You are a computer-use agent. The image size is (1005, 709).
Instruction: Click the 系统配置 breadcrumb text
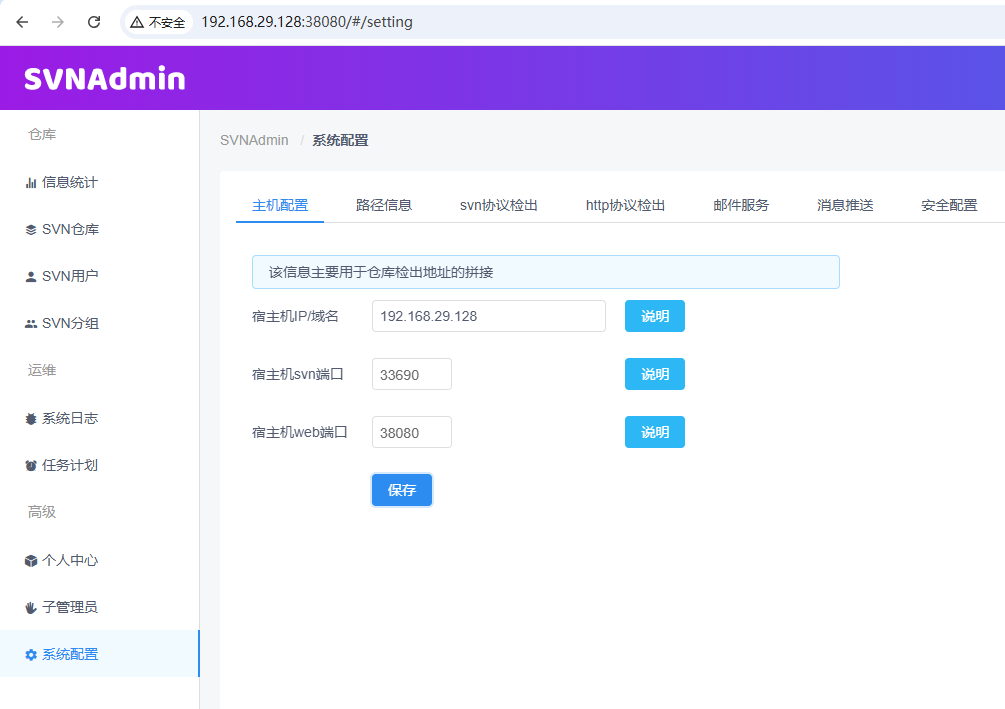pyautogui.click(x=340, y=140)
